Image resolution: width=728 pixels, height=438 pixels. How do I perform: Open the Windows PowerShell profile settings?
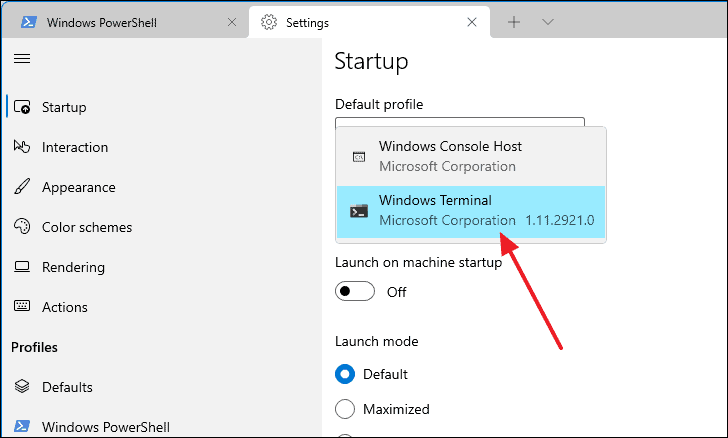coord(105,427)
